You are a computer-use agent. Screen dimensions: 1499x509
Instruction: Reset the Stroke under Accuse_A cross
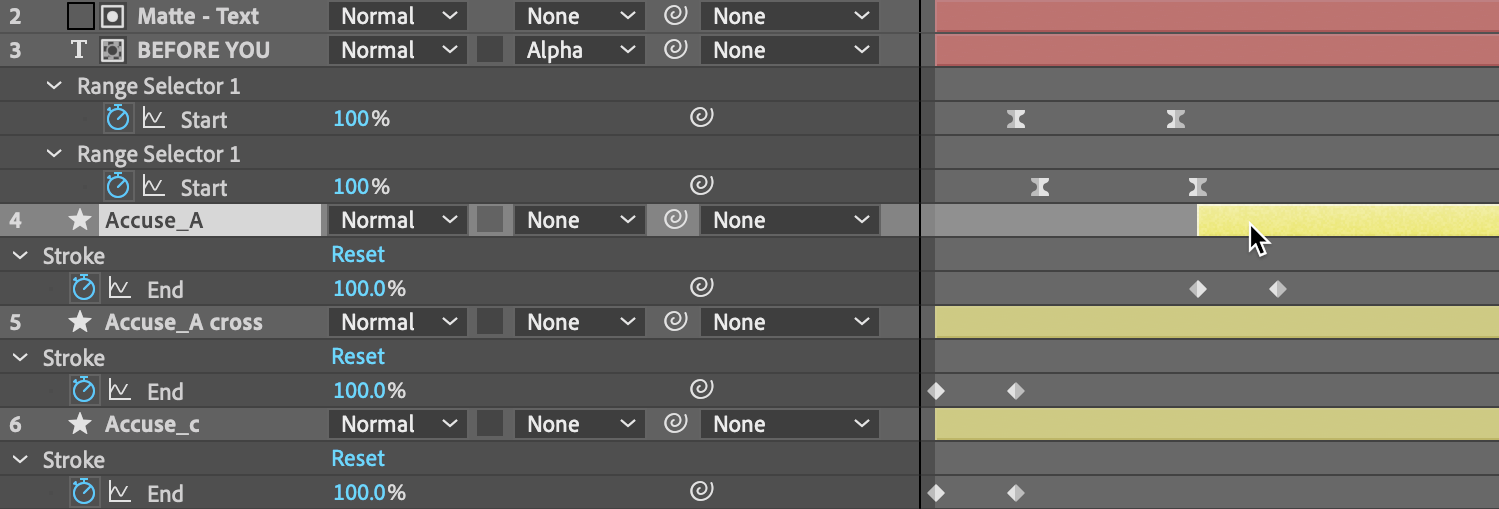tap(358, 356)
